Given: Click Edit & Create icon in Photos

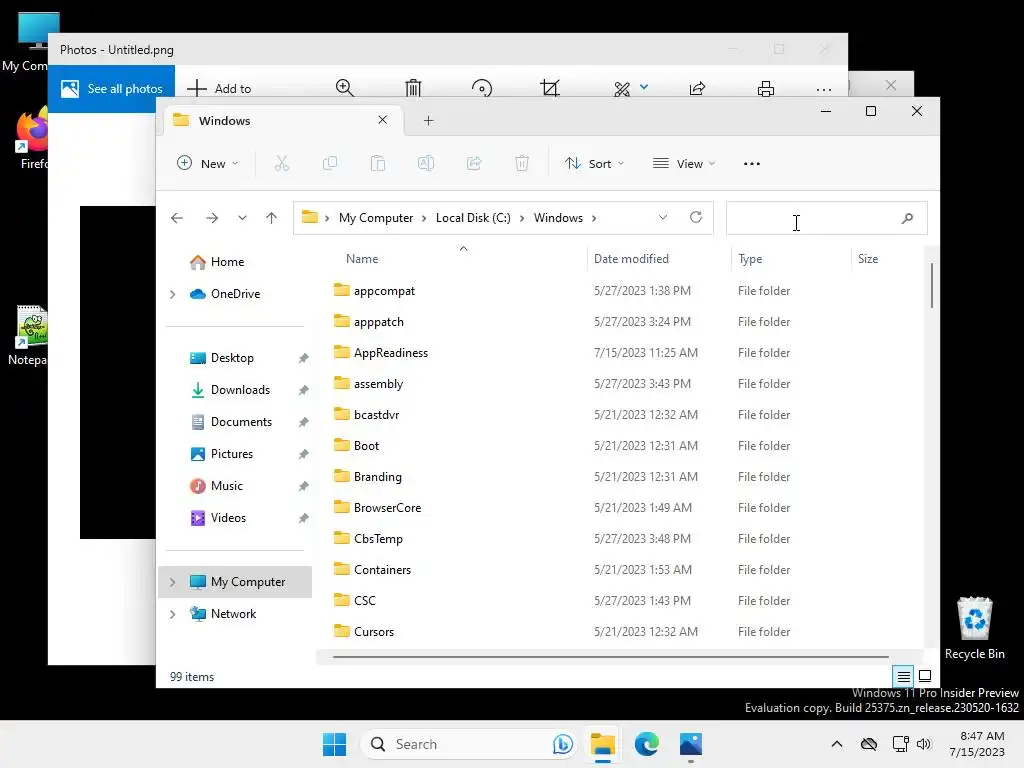Looking at the screenshot, I should tap(622, 89).
